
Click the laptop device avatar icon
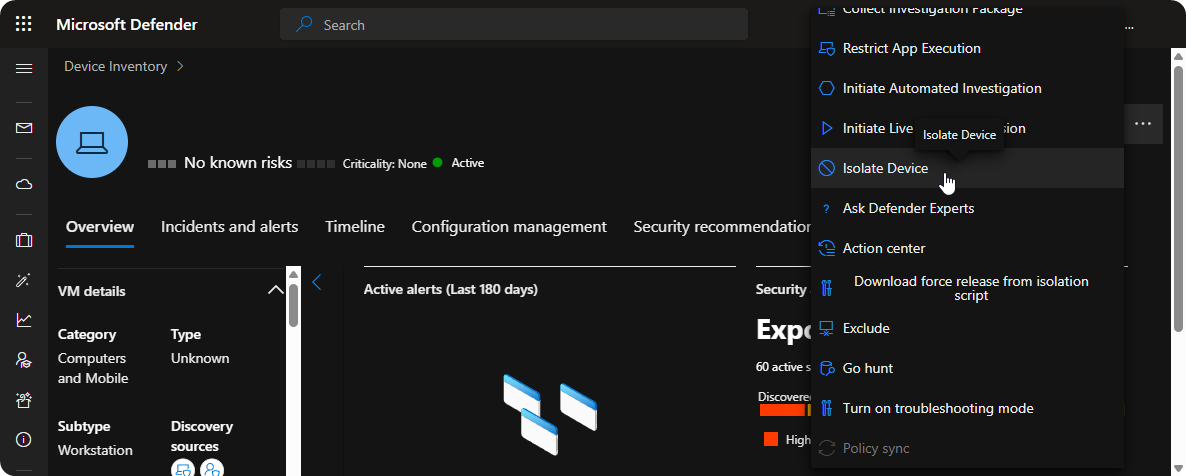92,142
